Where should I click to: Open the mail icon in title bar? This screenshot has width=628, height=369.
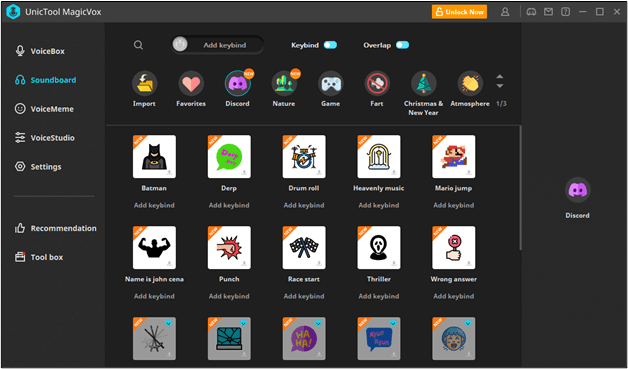[x=548, y=12]
